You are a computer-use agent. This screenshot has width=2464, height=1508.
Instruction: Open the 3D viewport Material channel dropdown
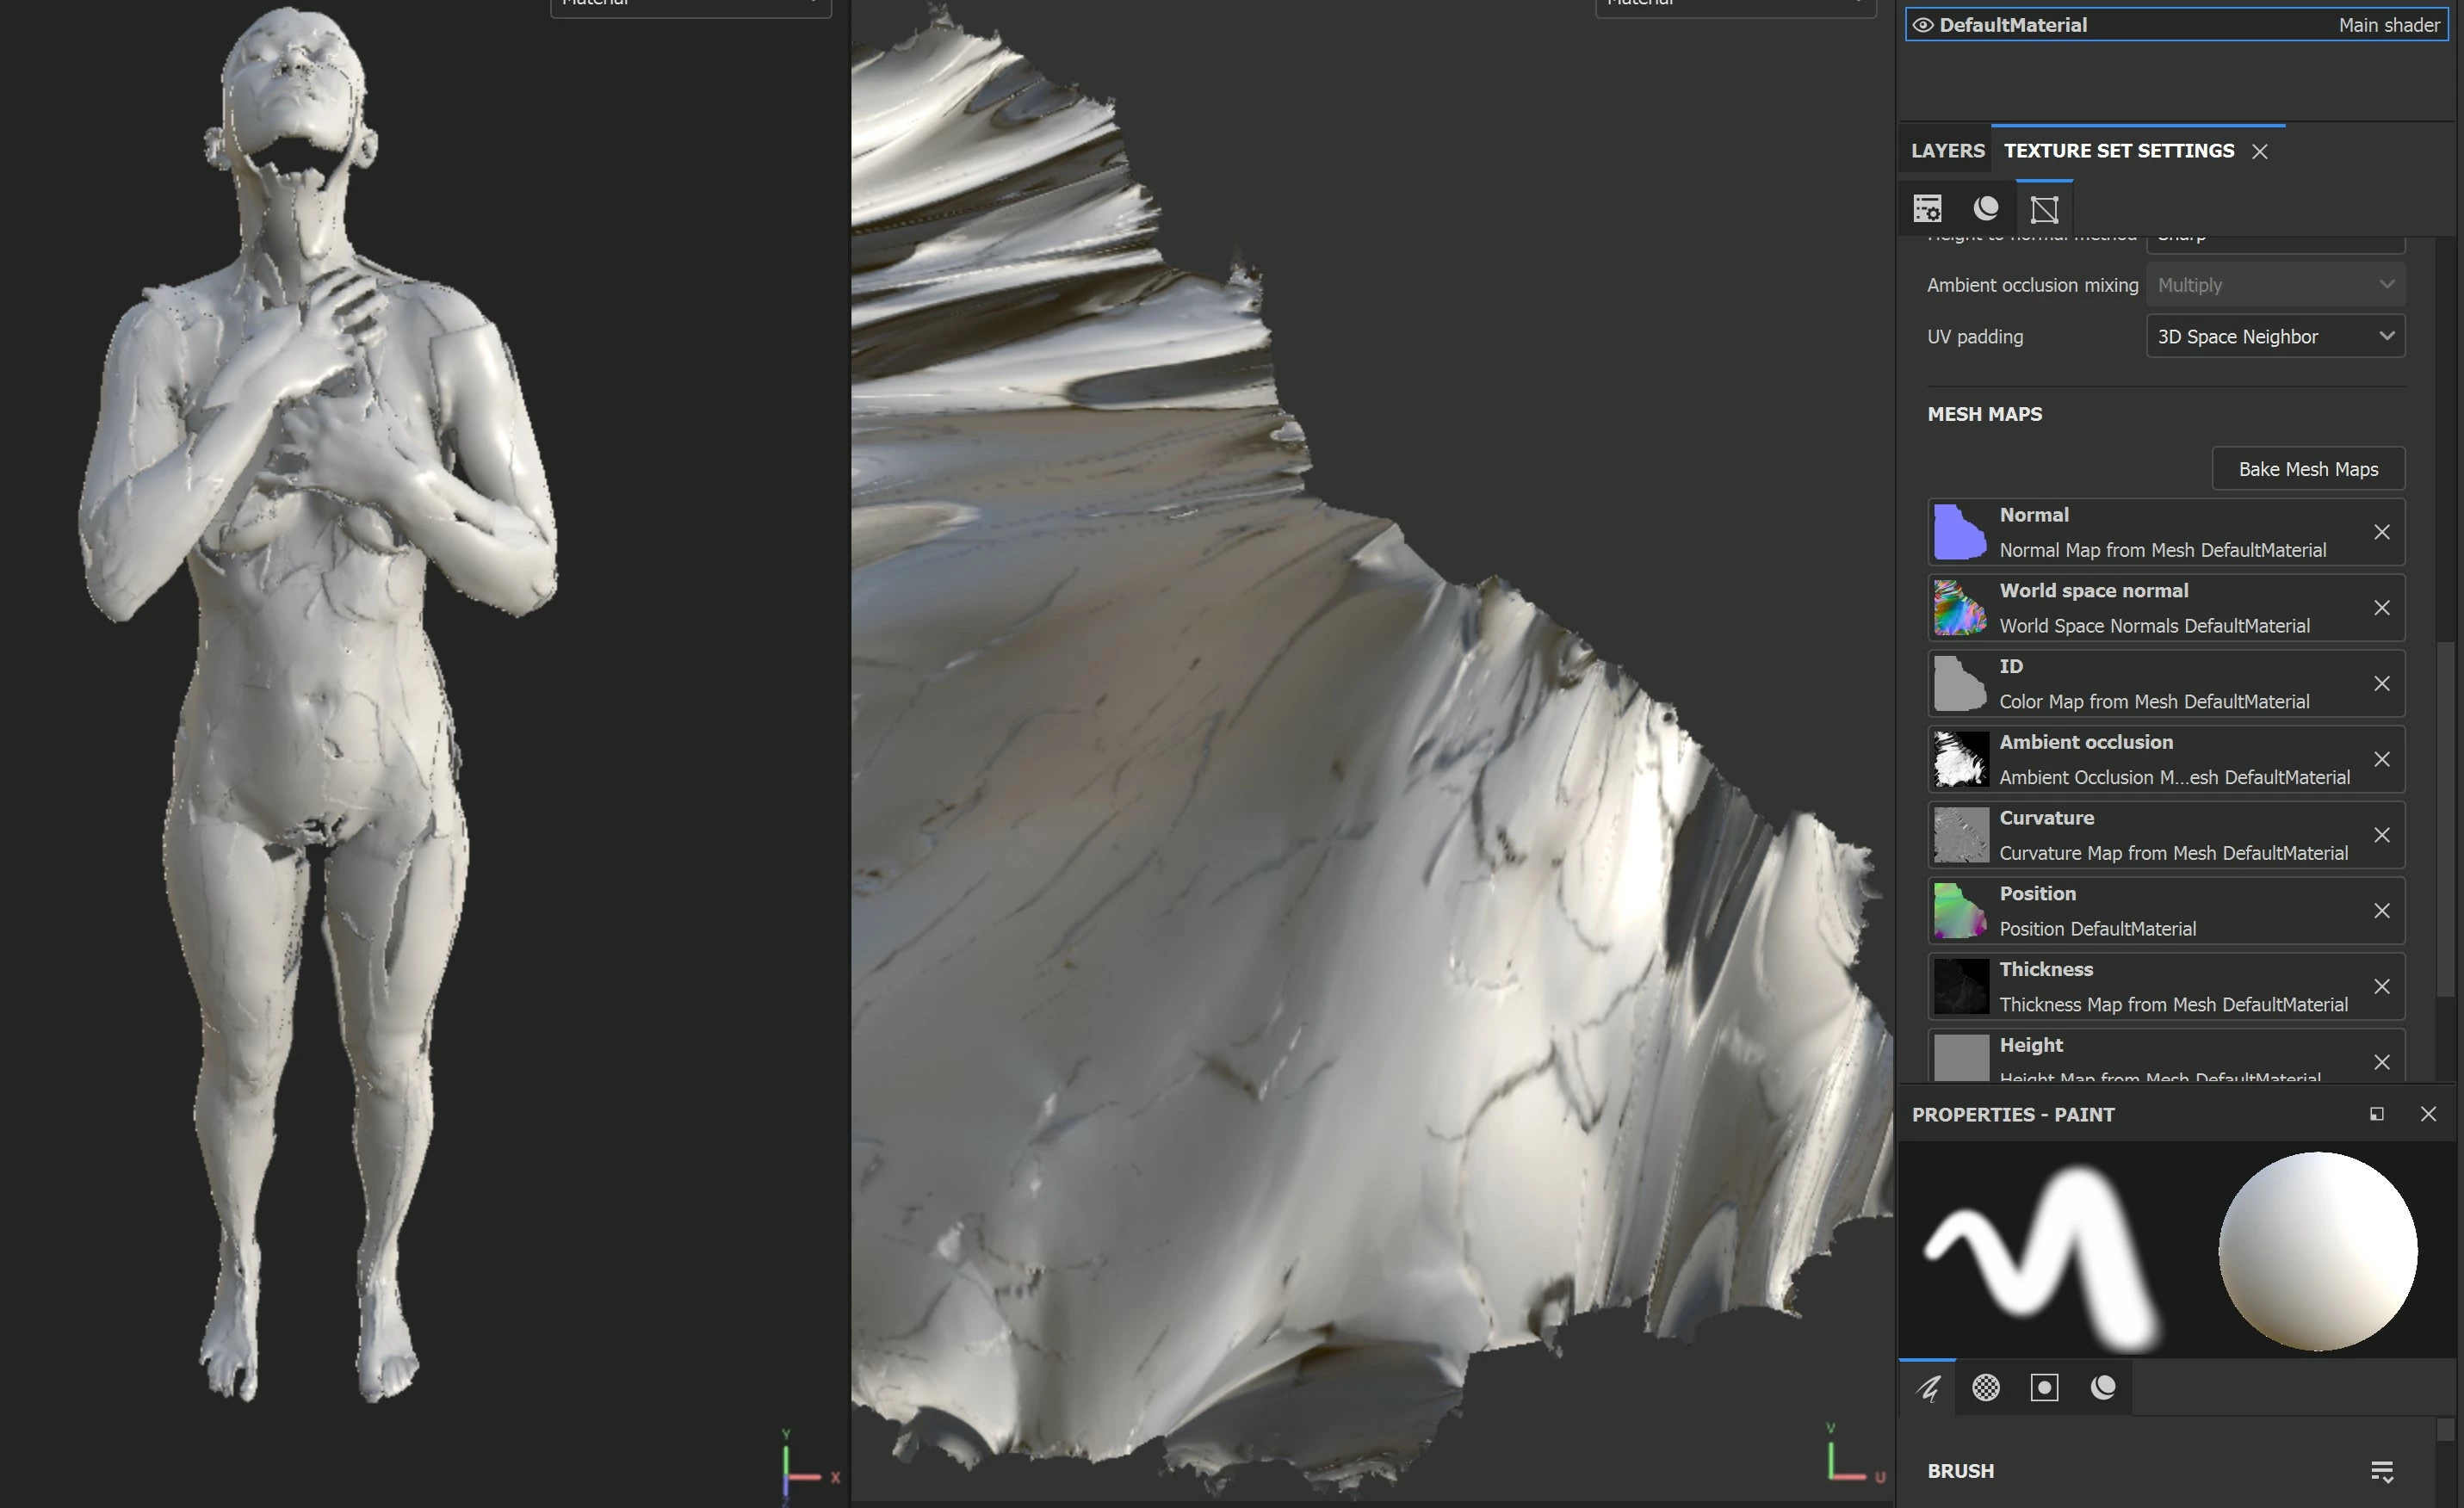pyautogui.click(x=690, y=5)
